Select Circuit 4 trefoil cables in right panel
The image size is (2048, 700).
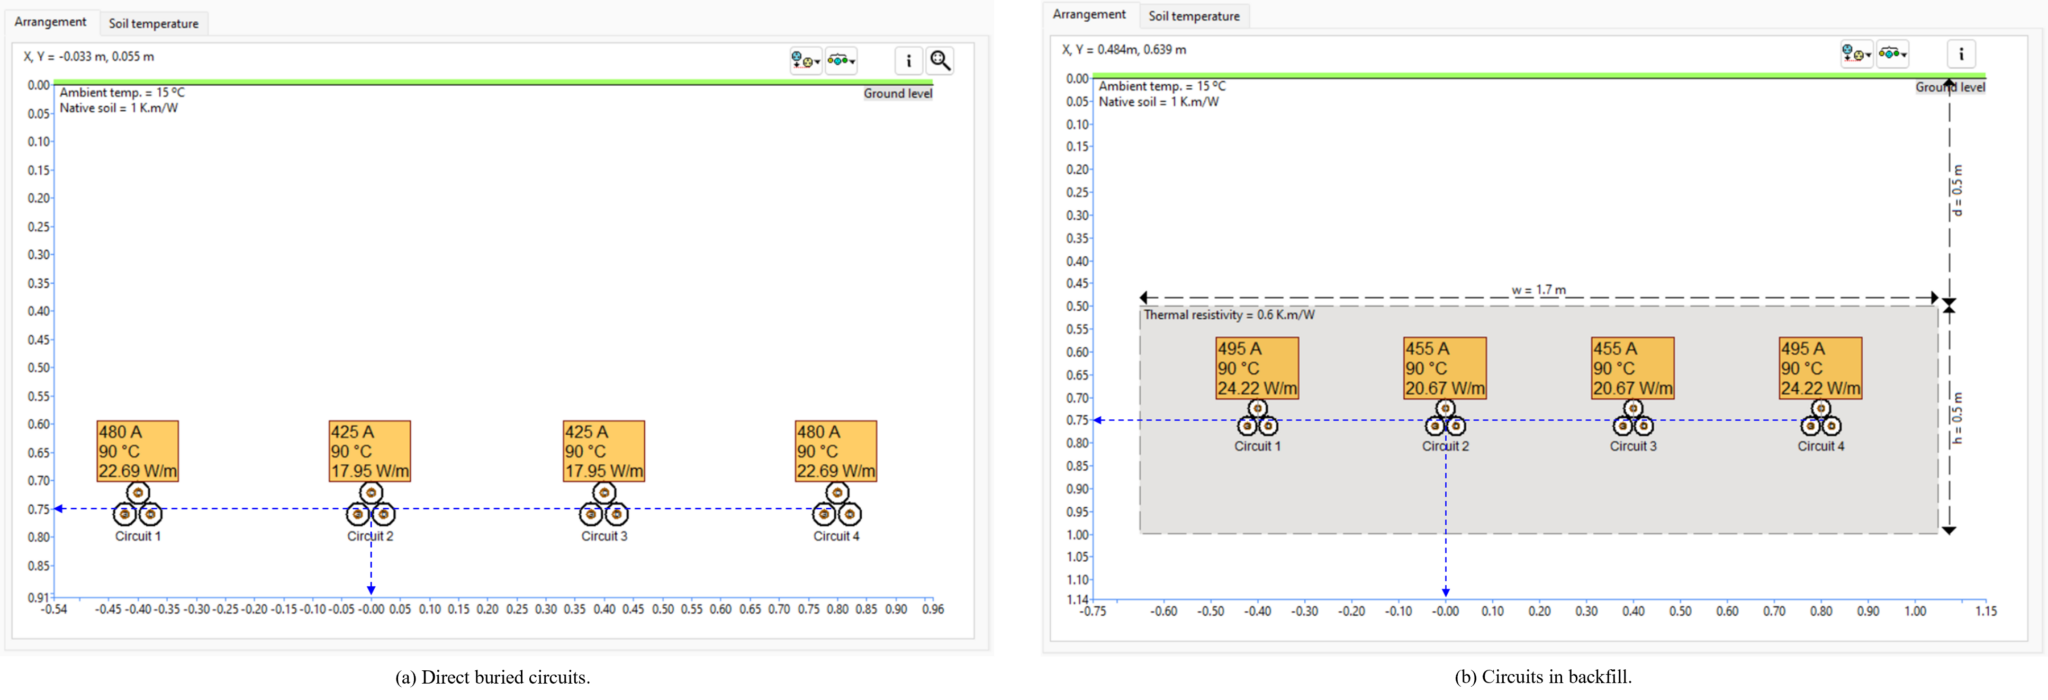(x=1820, y=420)
